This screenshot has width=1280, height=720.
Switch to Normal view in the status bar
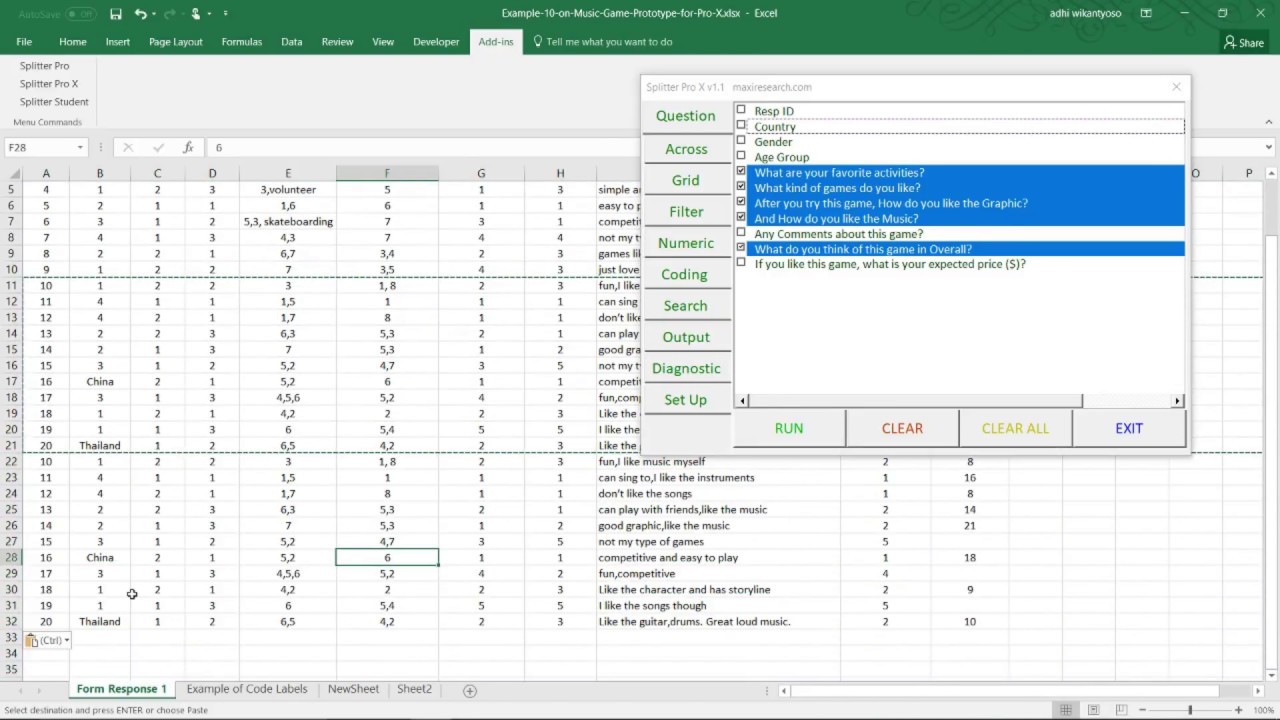pyautogui.click(x=1067, y=710)
